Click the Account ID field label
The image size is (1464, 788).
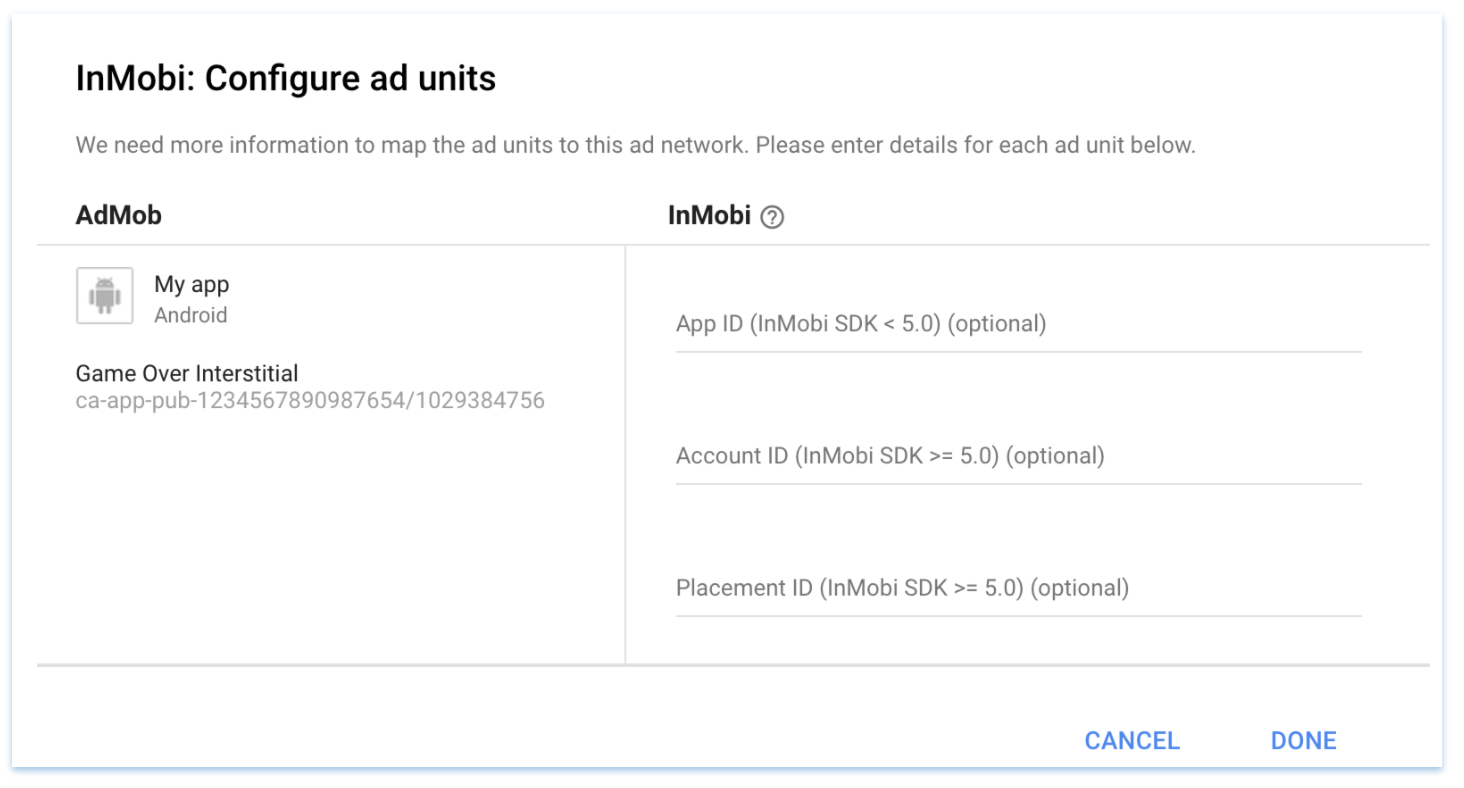coord(889,455)
